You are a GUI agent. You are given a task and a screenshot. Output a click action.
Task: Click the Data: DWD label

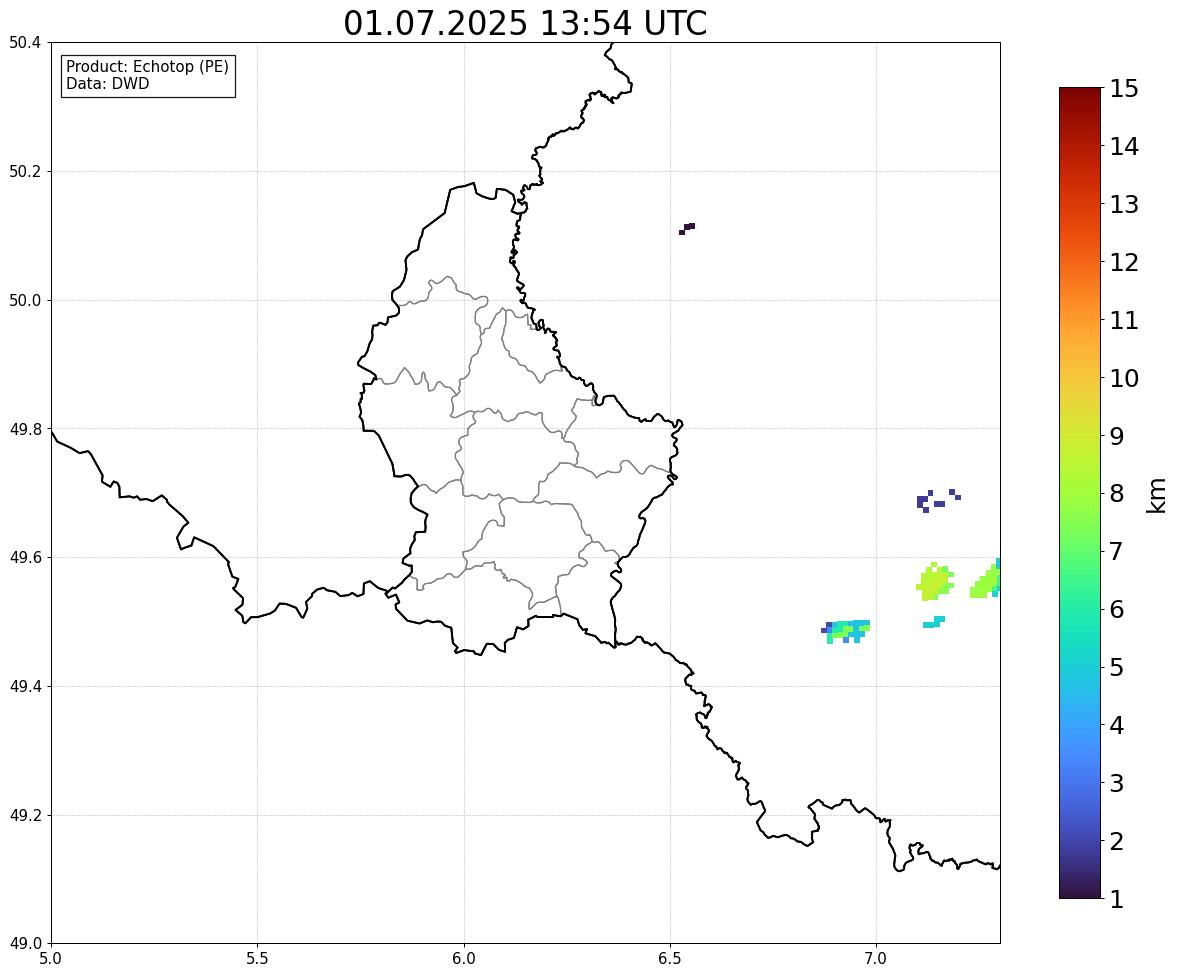pyautogui.click(x=107, y=83)
